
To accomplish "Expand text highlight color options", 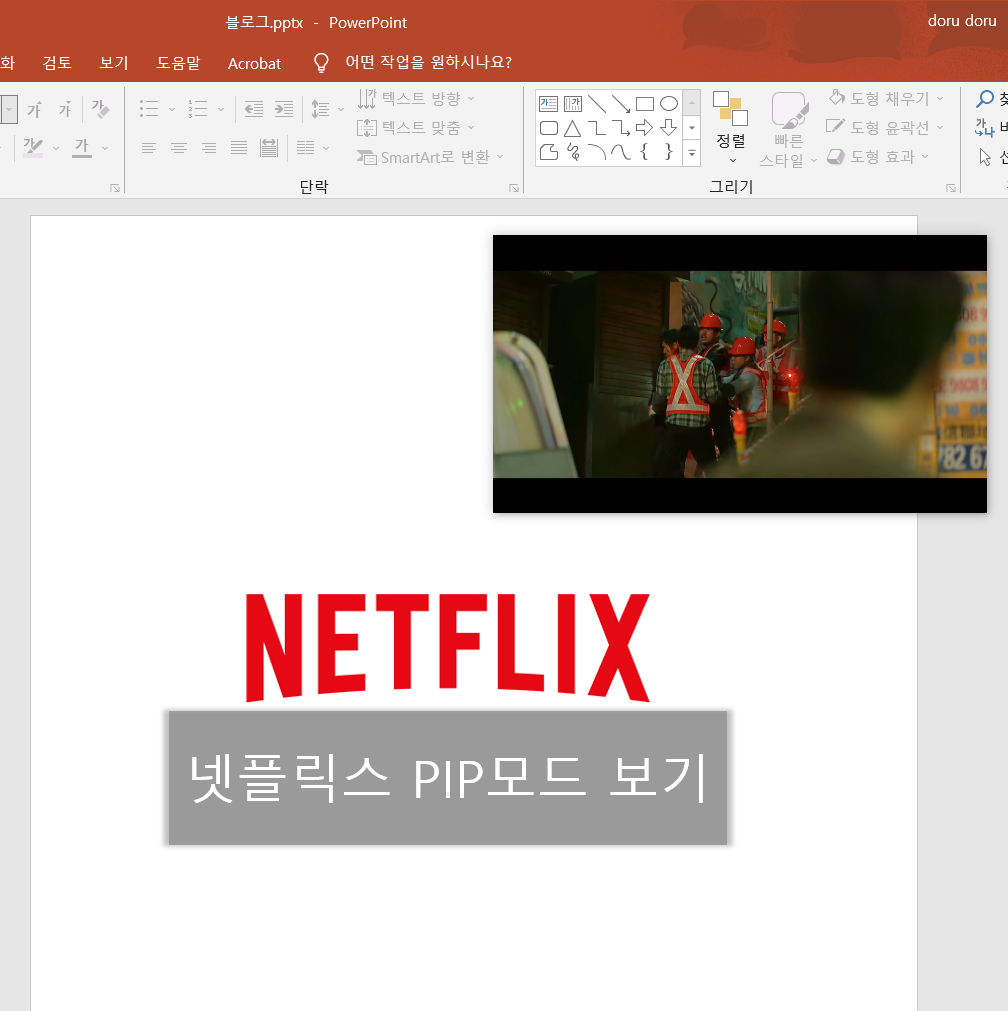I will click(x=56, y=148).
